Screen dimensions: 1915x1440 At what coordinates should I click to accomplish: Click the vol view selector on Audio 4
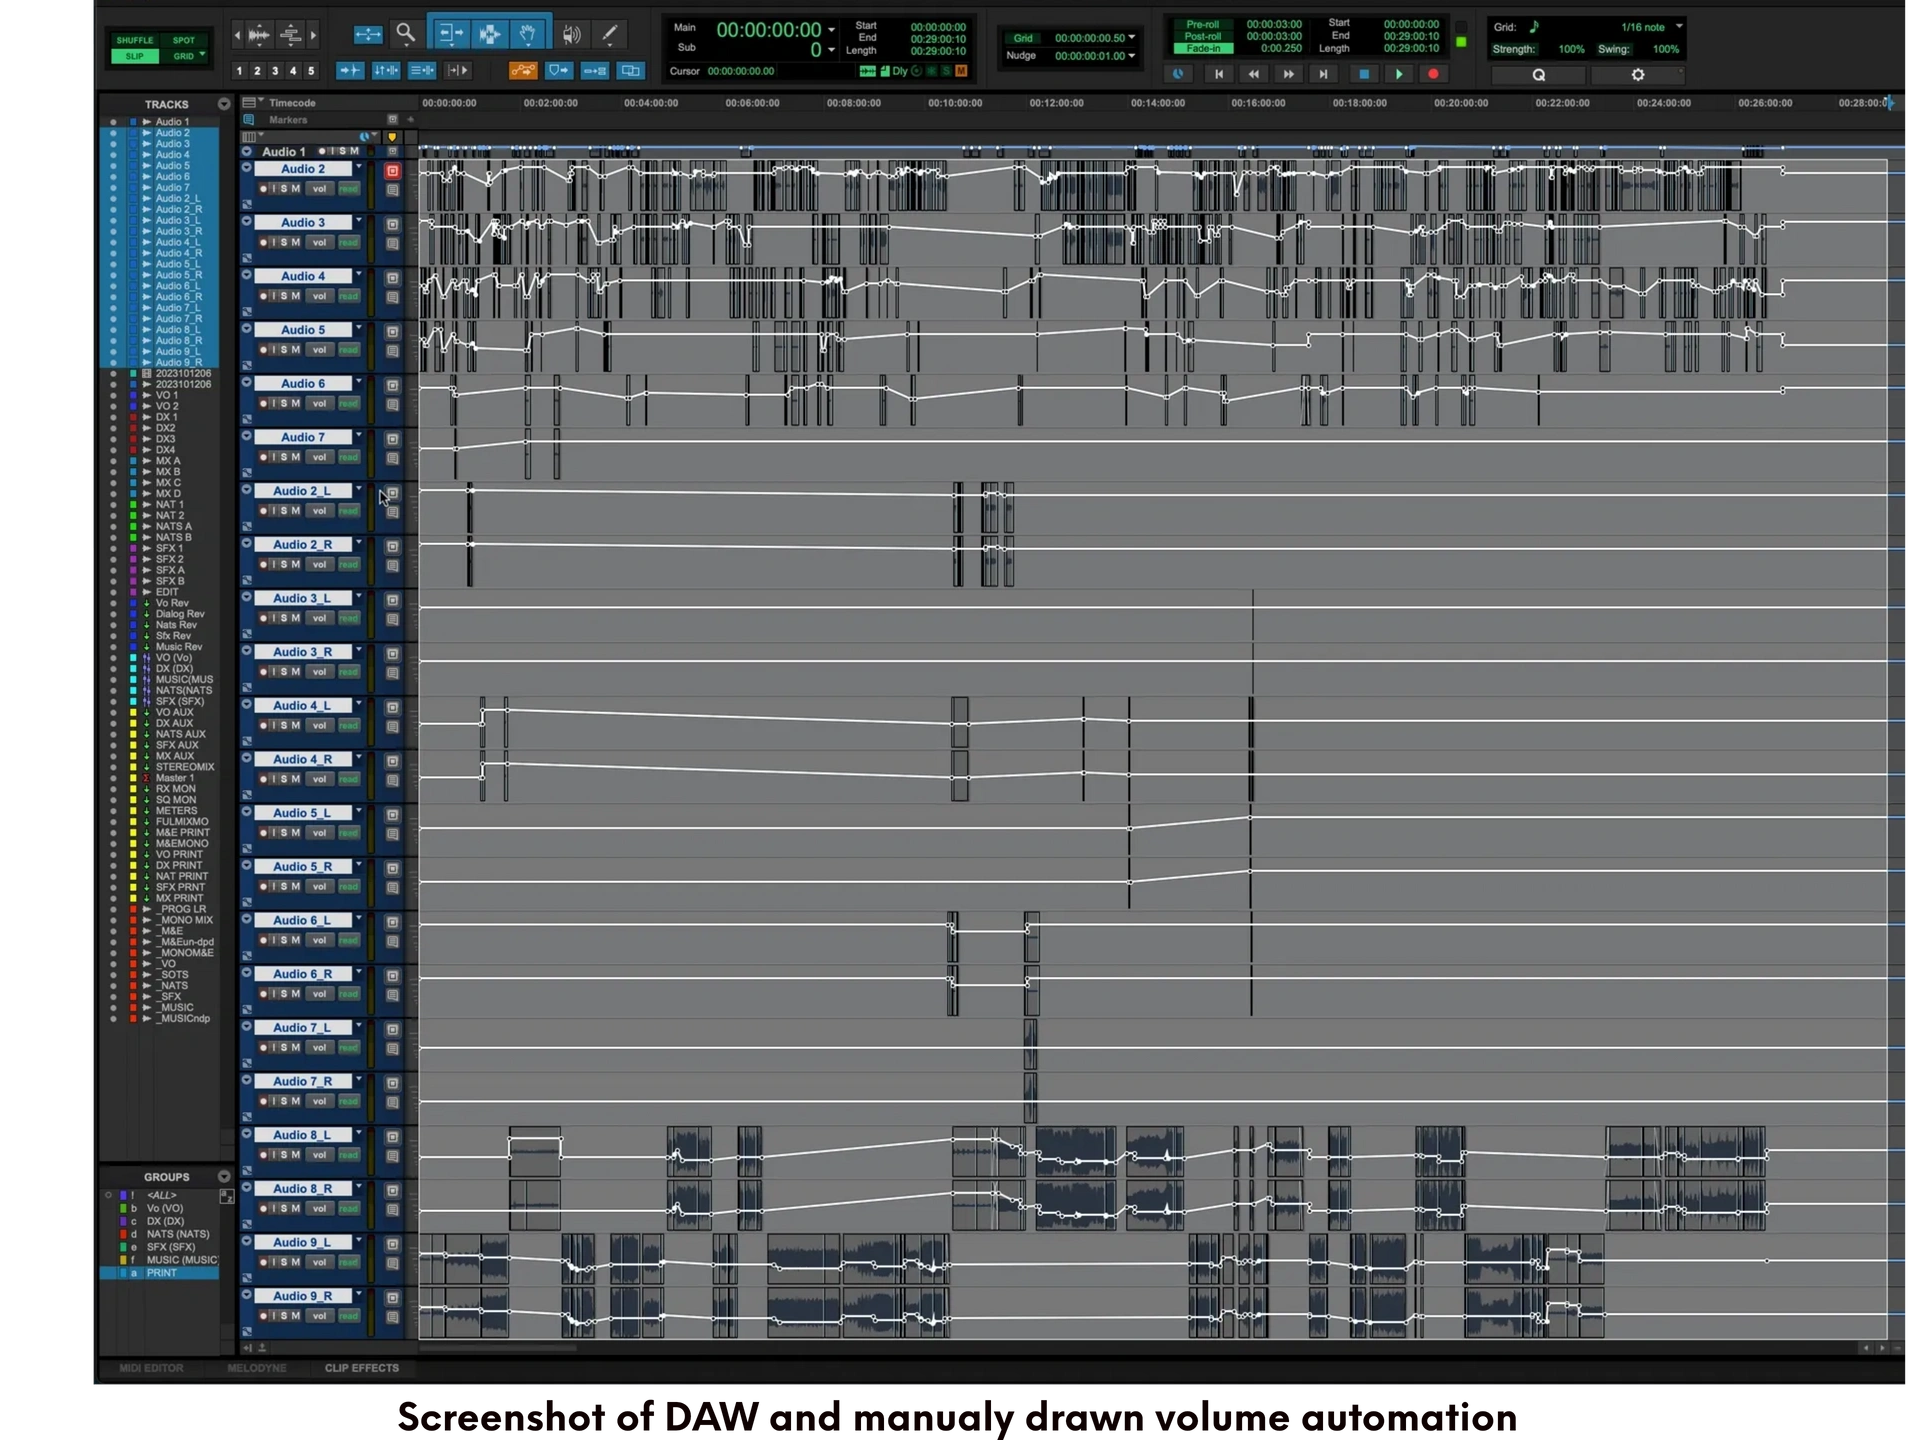(x=319, y=296)
